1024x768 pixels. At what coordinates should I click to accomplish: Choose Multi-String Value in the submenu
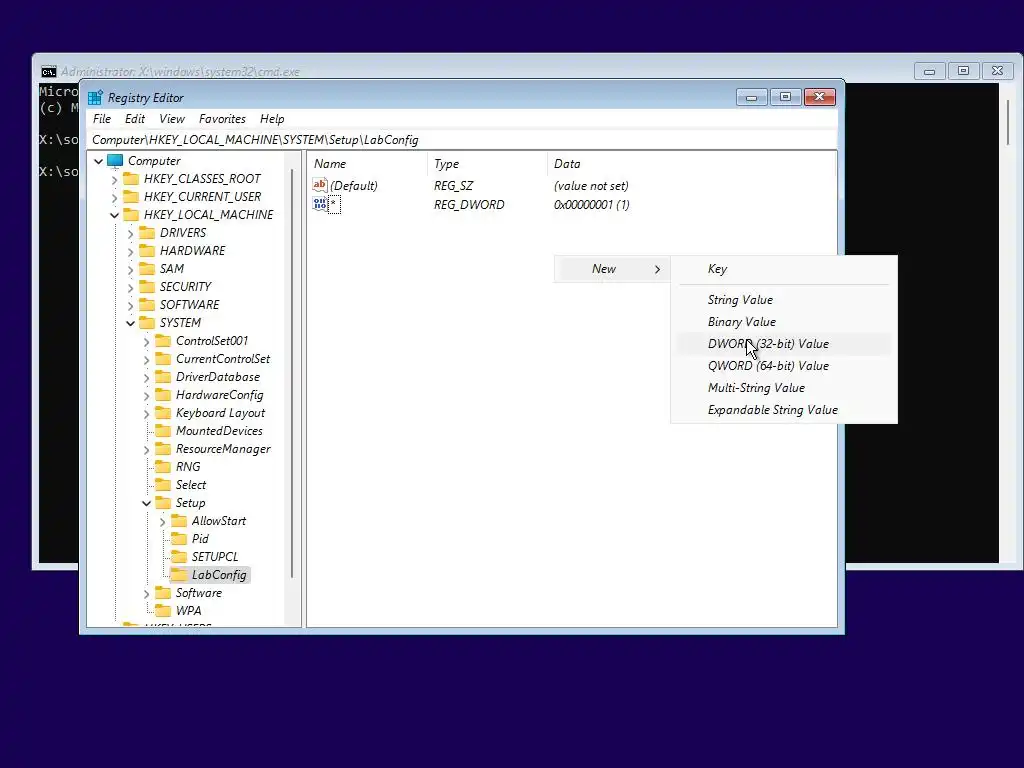click(784, 388)
